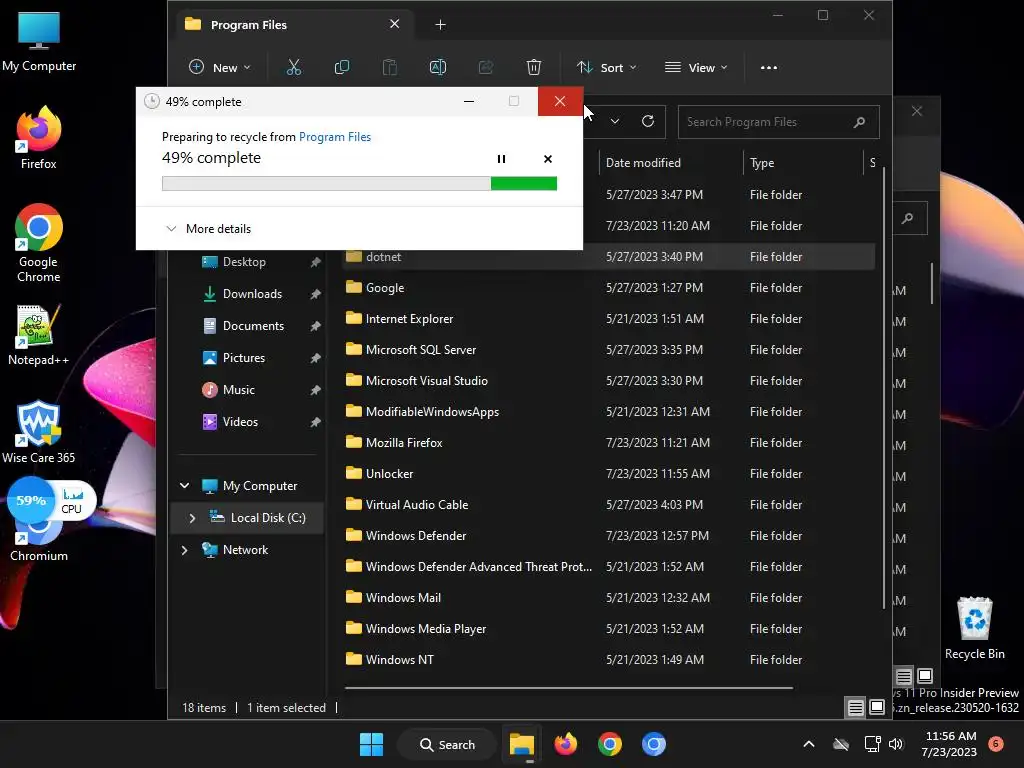Expand More details in progress dialog
1024x768 pixels.
(209, 229)
